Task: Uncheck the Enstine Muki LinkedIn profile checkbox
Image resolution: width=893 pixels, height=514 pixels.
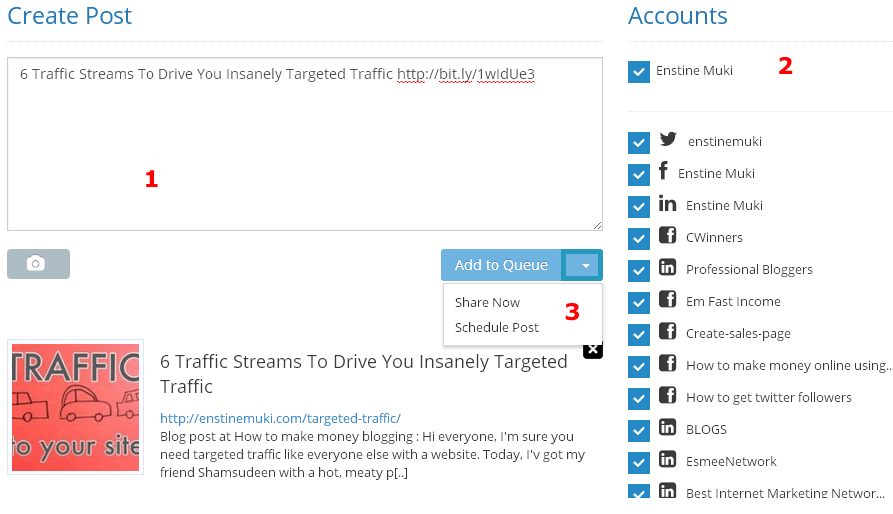Action: (639, 207)
